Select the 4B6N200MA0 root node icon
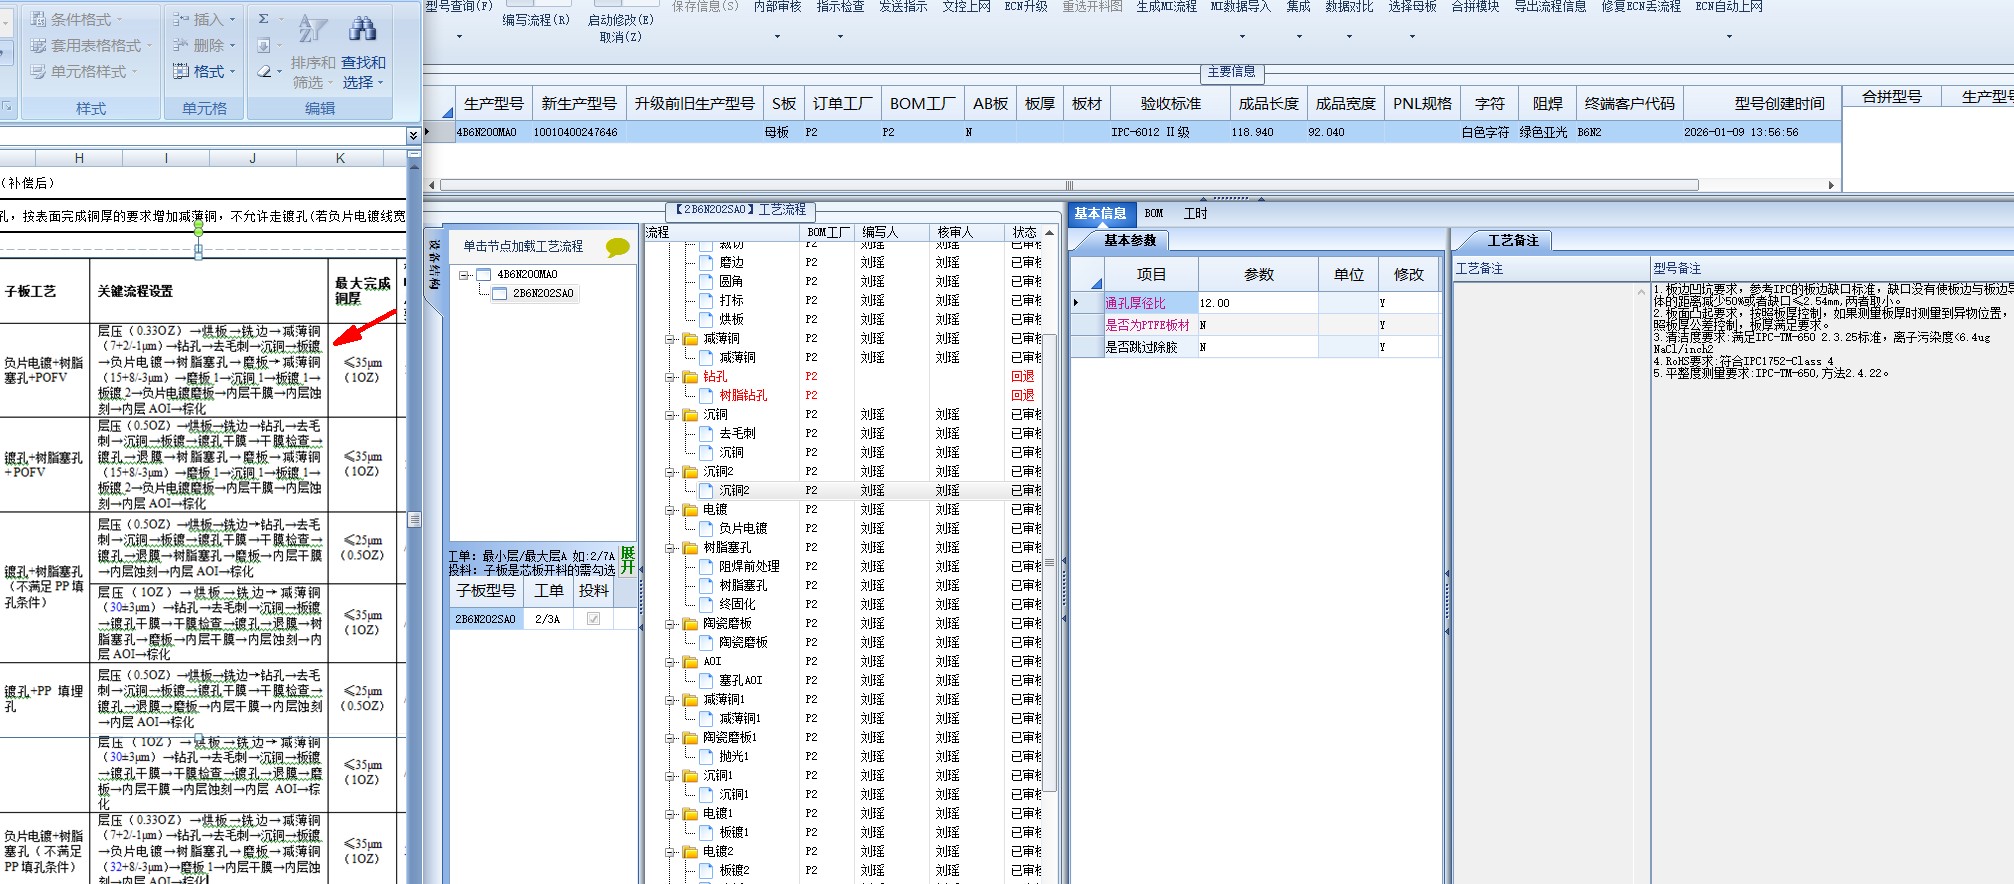 click(484, 274)
